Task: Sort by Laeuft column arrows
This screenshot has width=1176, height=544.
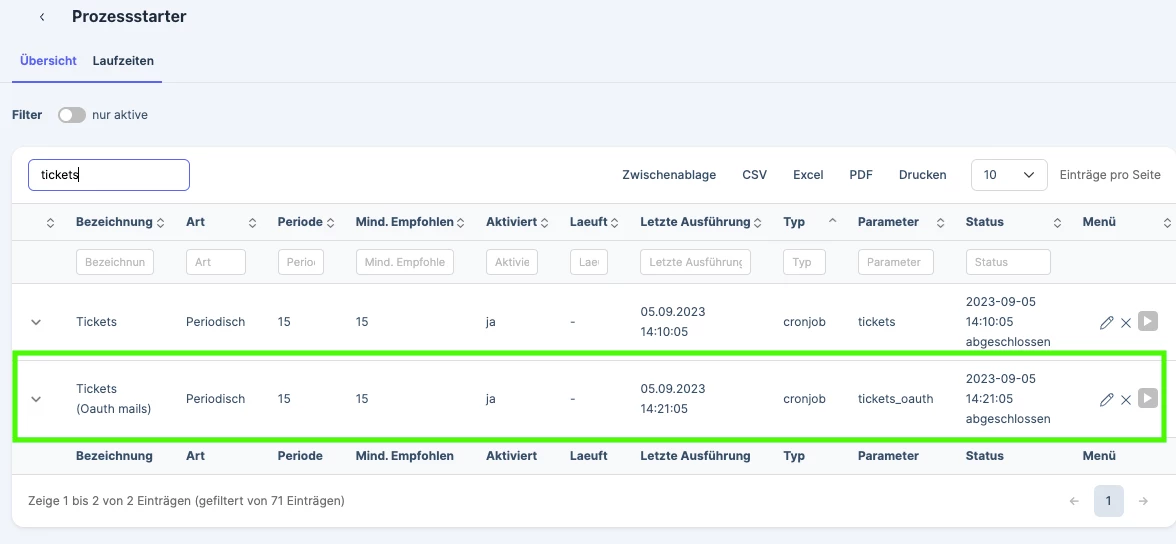Action: point(614,222)
